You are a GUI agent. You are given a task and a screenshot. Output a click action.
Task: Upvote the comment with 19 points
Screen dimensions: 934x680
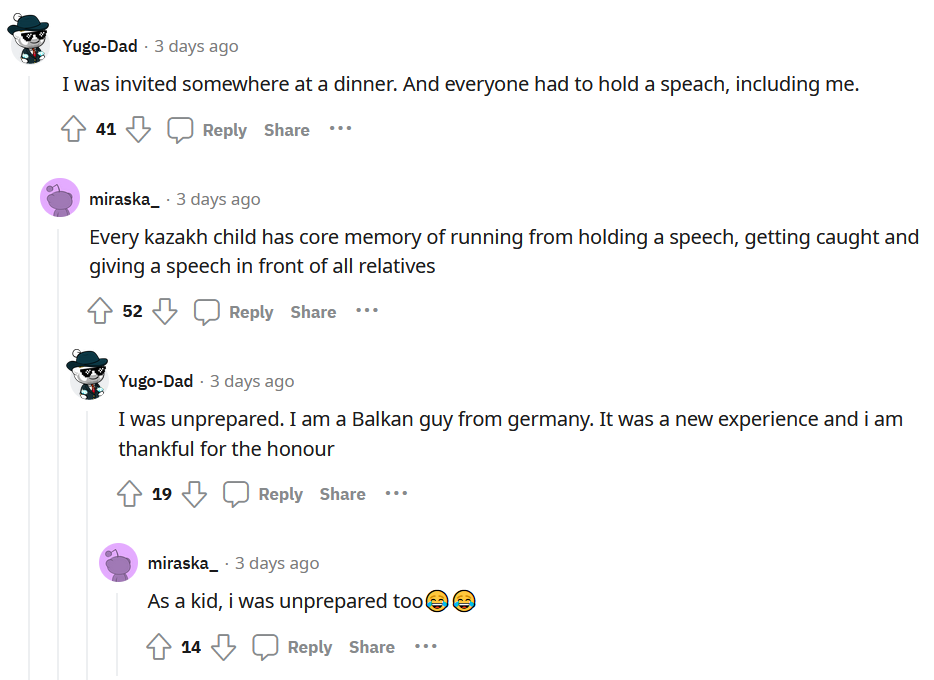tap(130, 494)
